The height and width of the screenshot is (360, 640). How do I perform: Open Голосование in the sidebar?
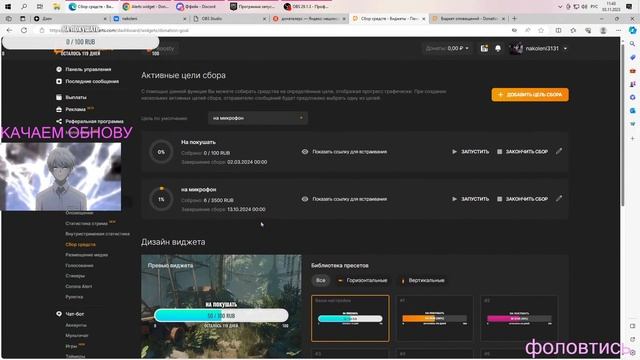tap(79, 265)
